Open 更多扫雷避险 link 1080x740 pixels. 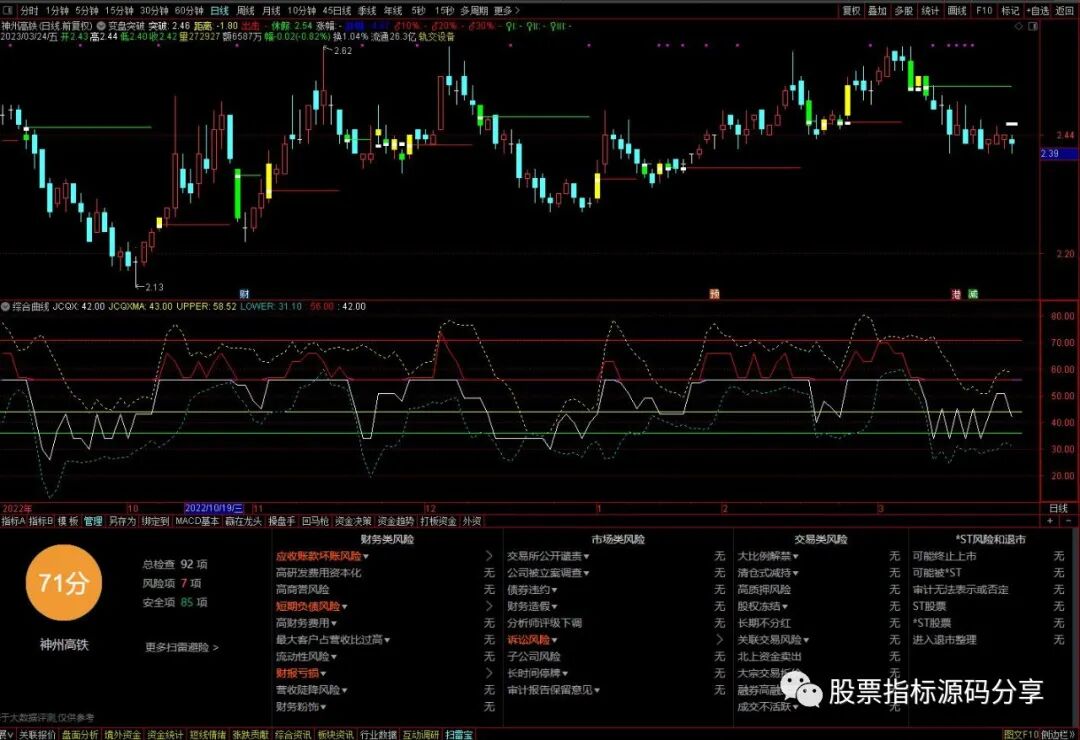[182, 647]
